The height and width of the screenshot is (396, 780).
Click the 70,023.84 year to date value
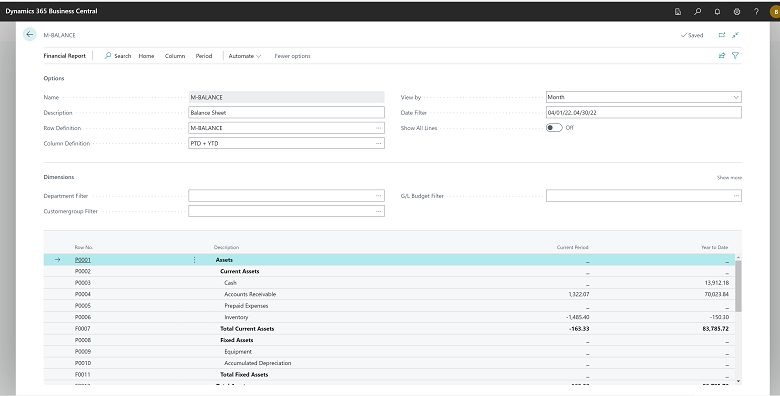tap(716, 294)
